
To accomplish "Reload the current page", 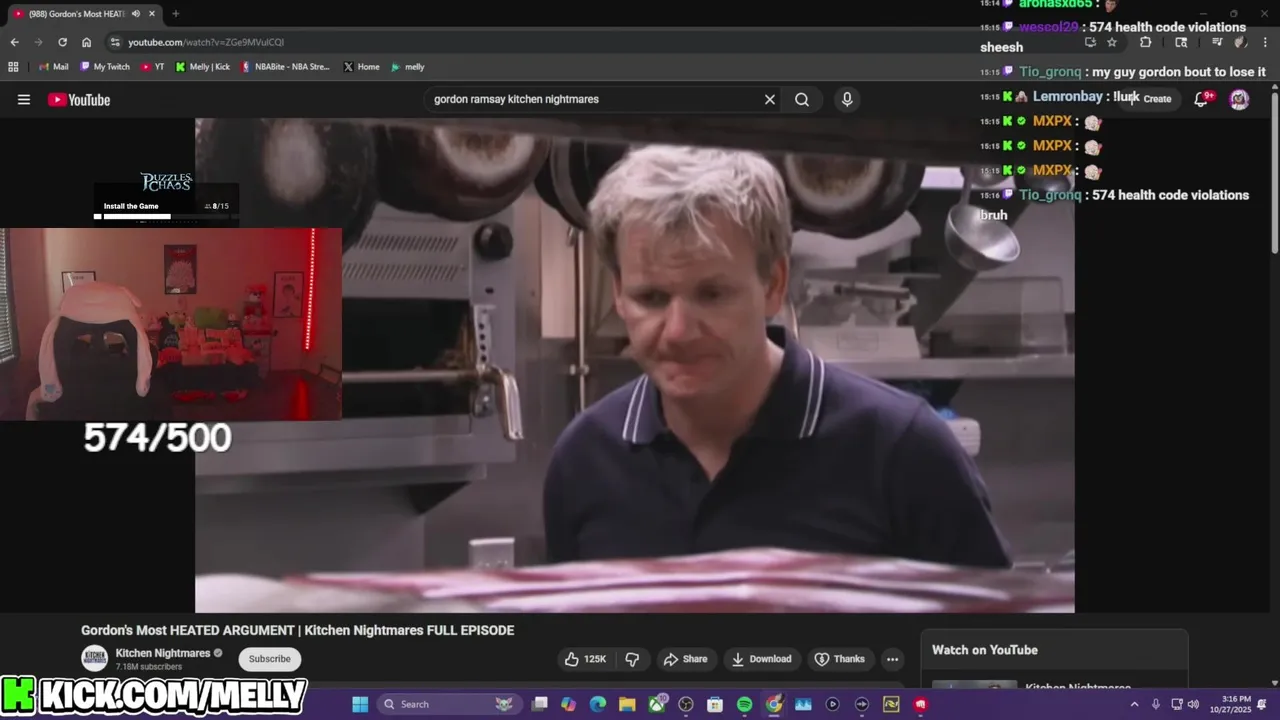I will click(x=62, y=42).
